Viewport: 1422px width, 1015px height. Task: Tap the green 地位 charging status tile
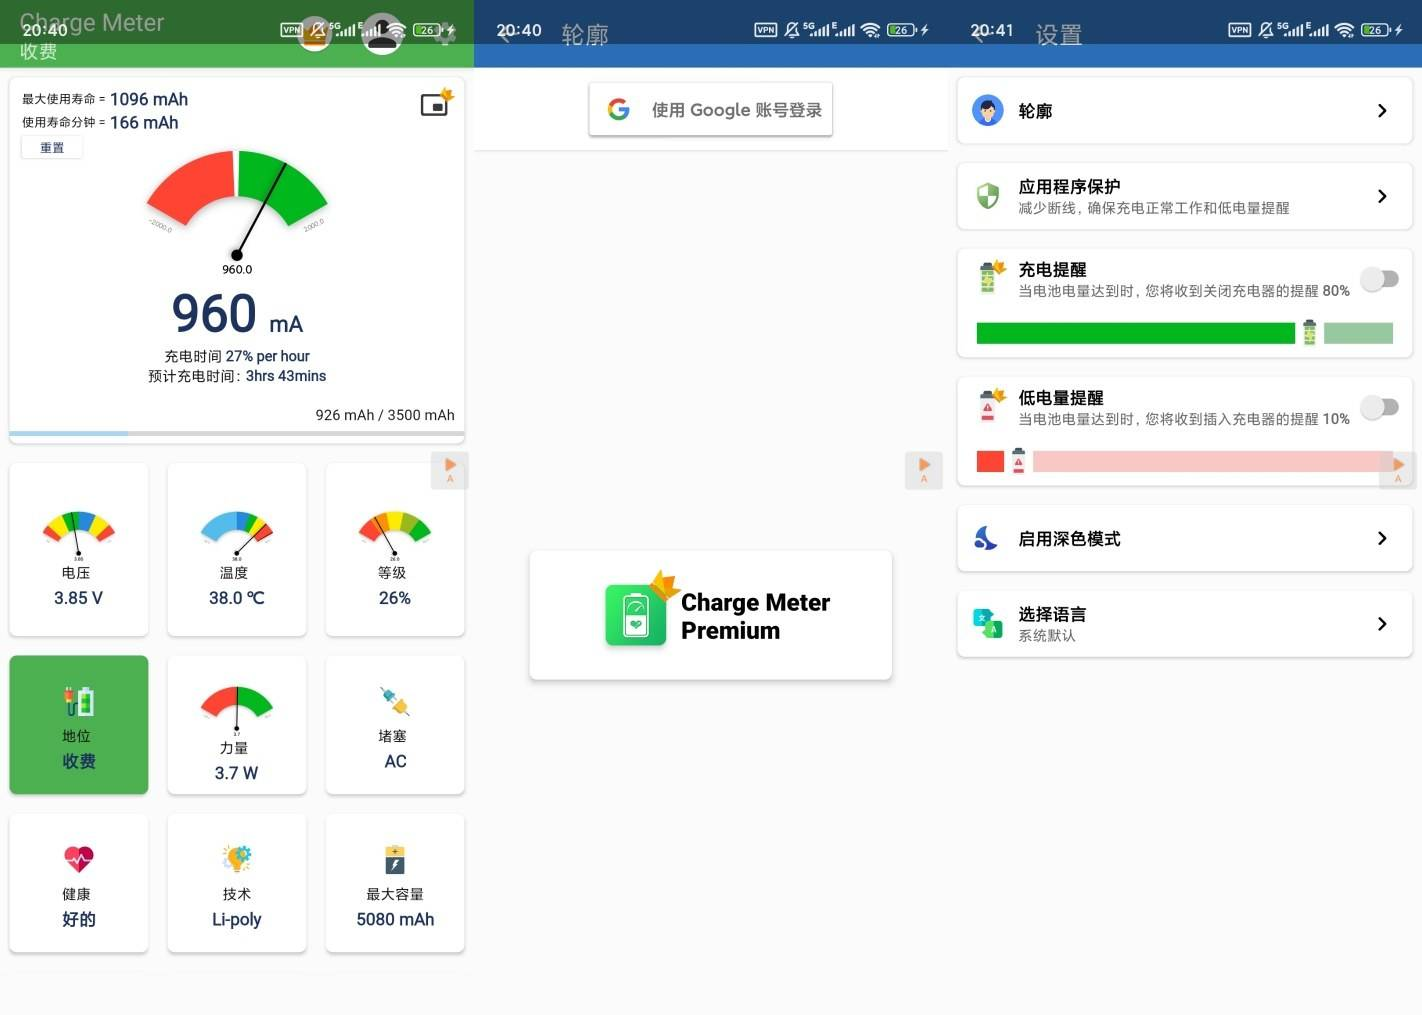tap(79, 725)
